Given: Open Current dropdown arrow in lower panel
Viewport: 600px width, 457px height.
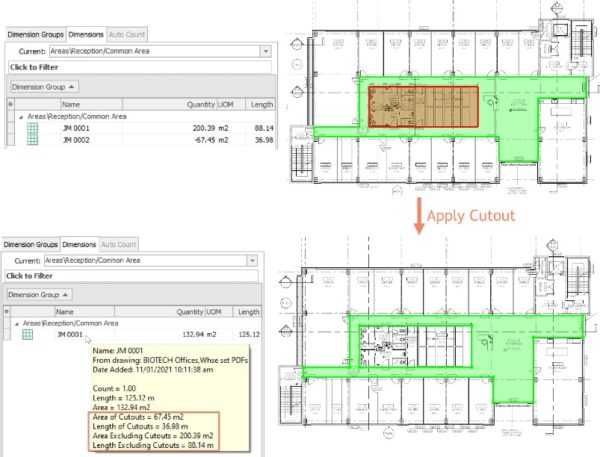Looking at the screenshot, I should pyautogui.click(x=253, y=261).
